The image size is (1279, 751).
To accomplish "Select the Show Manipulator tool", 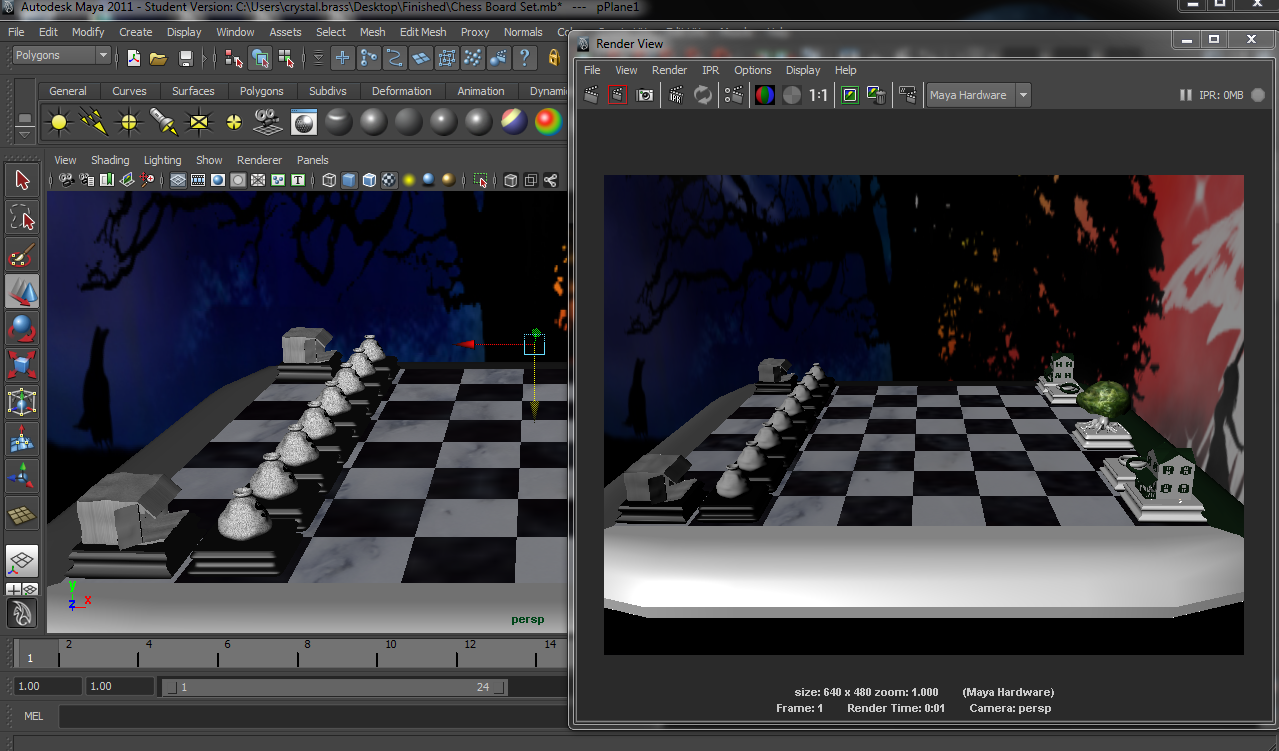I will point(22,476).
